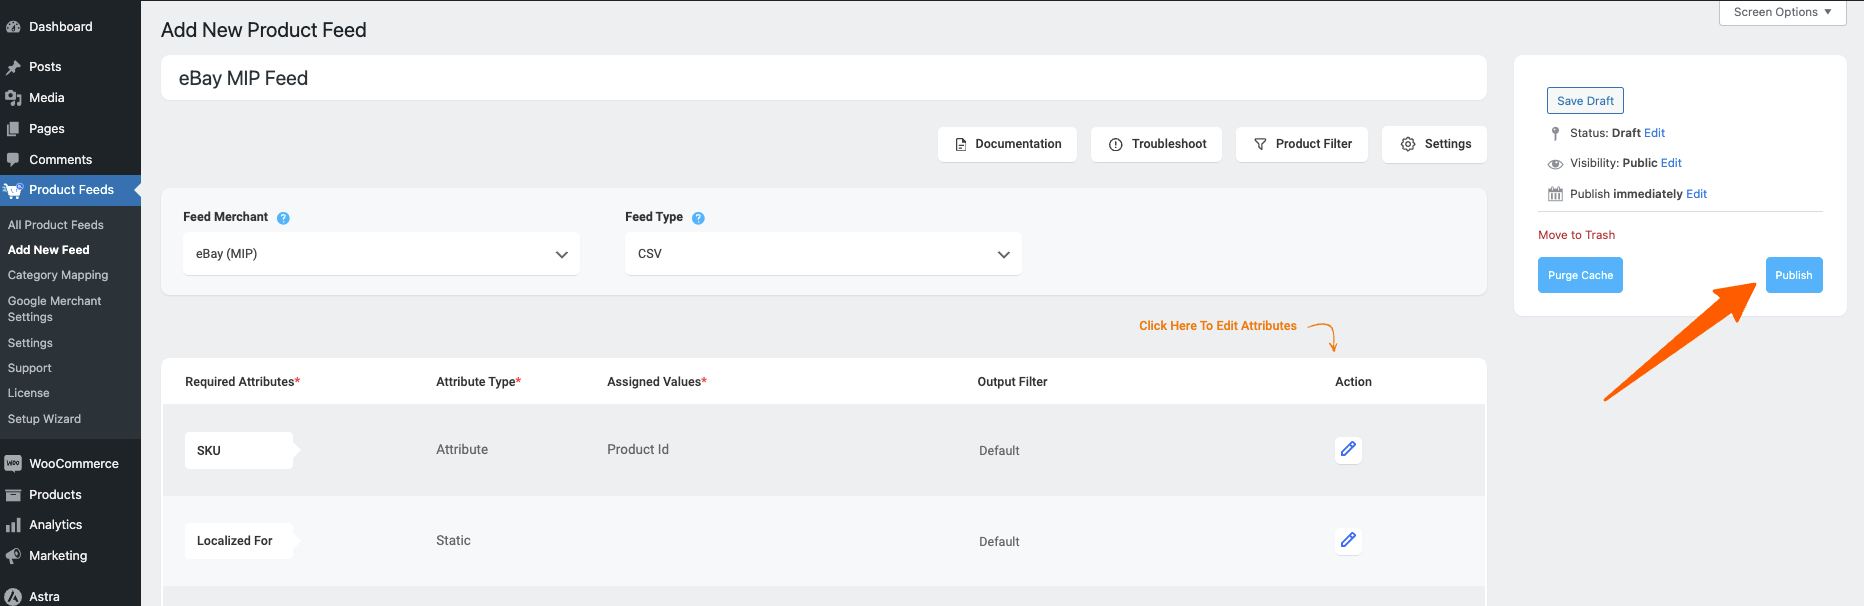Click the Attribute type in SKU row
The width and height of the screenshot is (1864, 606).
[x=462, y=450]
